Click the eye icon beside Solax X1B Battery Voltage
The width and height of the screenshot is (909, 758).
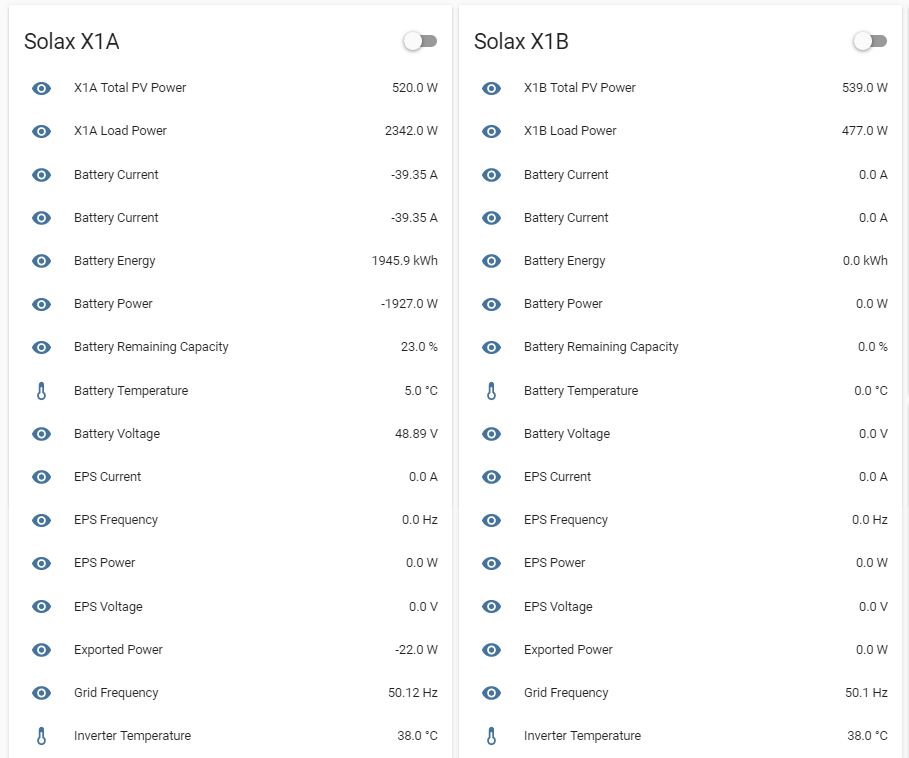(491, 434)
